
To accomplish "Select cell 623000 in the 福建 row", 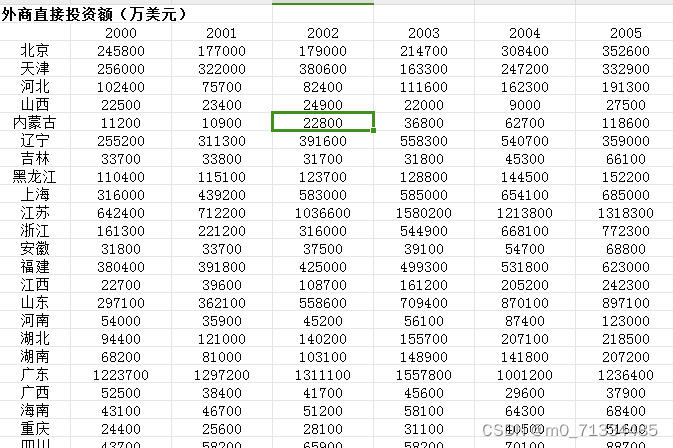I will (x=626, y=267).
